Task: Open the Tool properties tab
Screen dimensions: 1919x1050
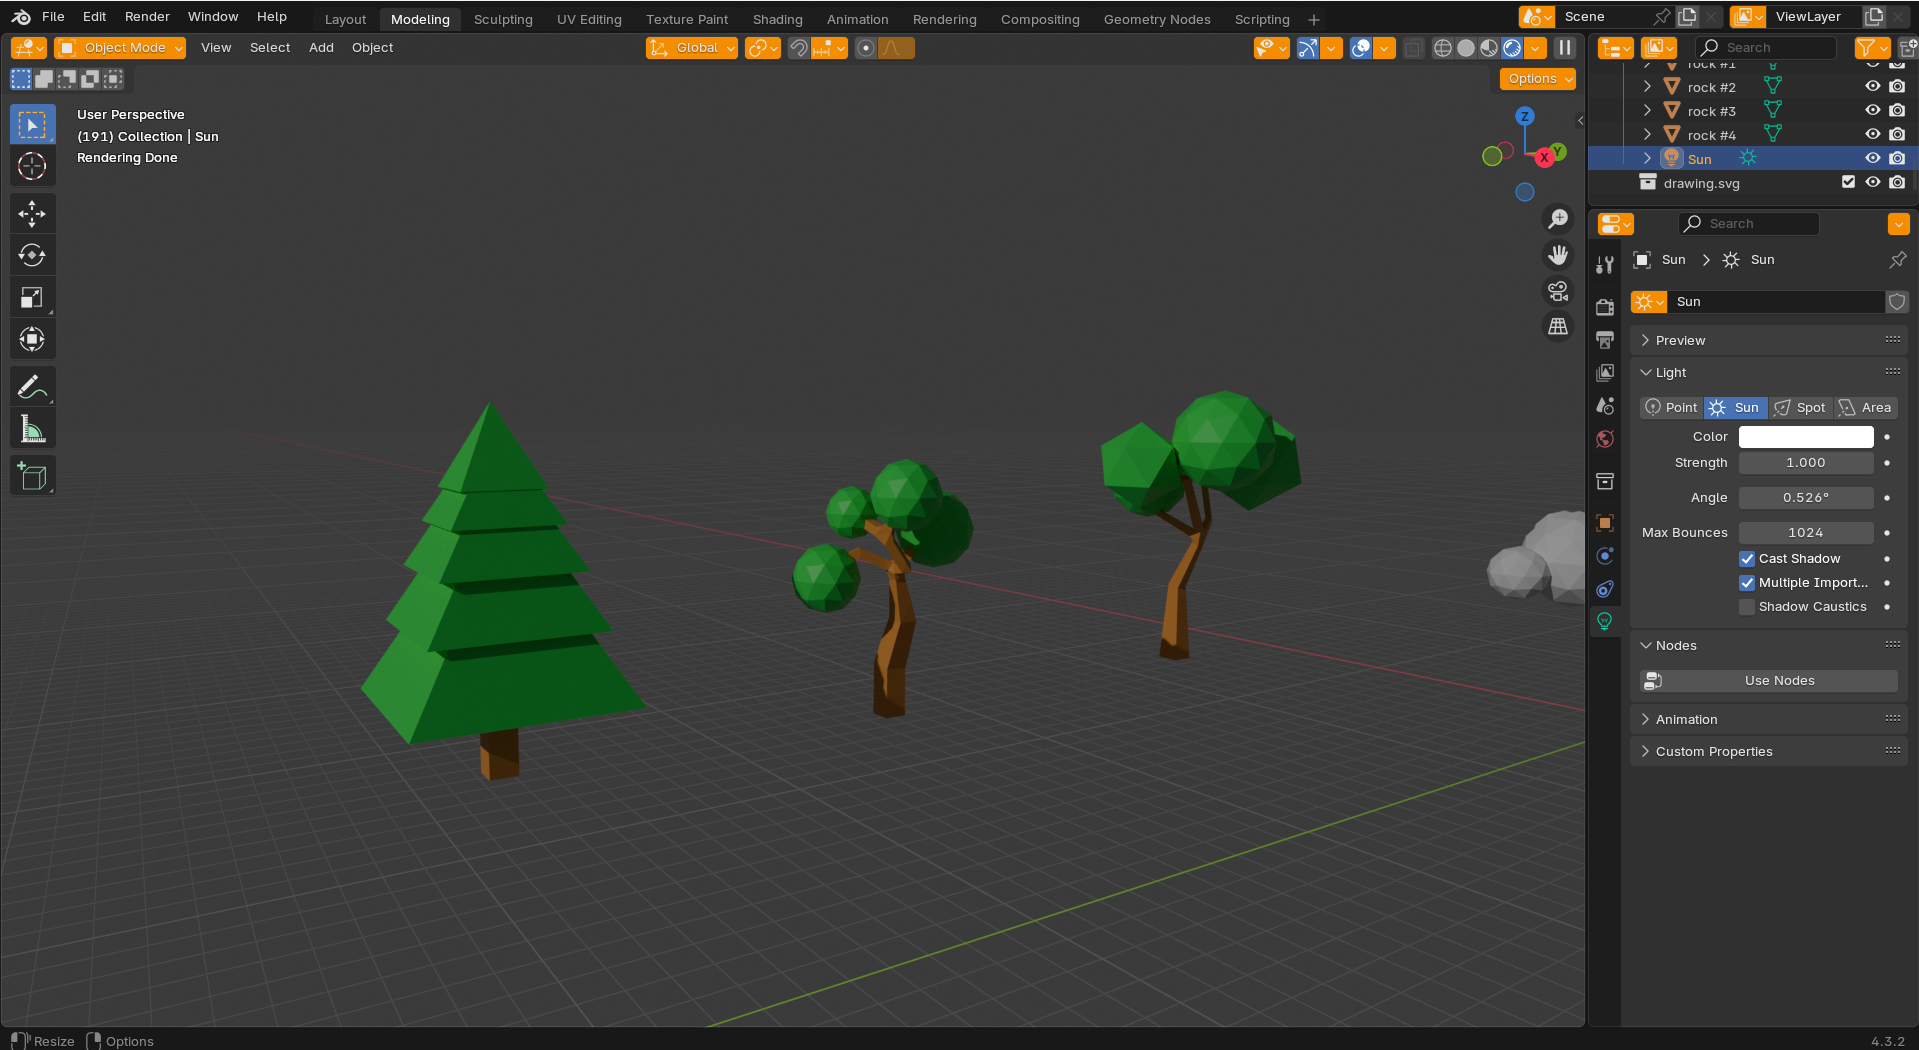Action: click(1605, 265)
